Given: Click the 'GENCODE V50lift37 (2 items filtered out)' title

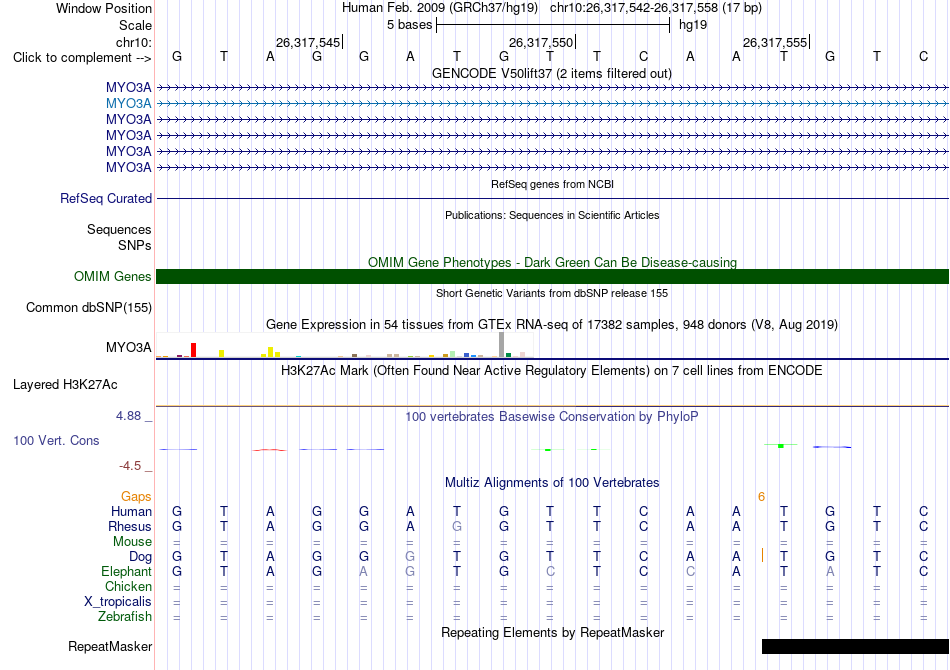Looking at the screenshot, I should click(552, 74).
